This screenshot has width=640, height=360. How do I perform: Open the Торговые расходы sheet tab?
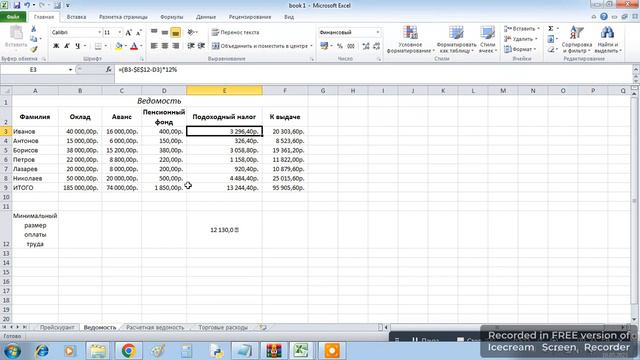[x=223, y=327]
